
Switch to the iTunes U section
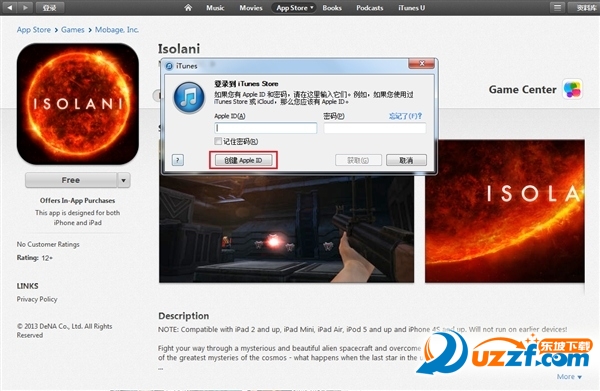click(411, 8)
